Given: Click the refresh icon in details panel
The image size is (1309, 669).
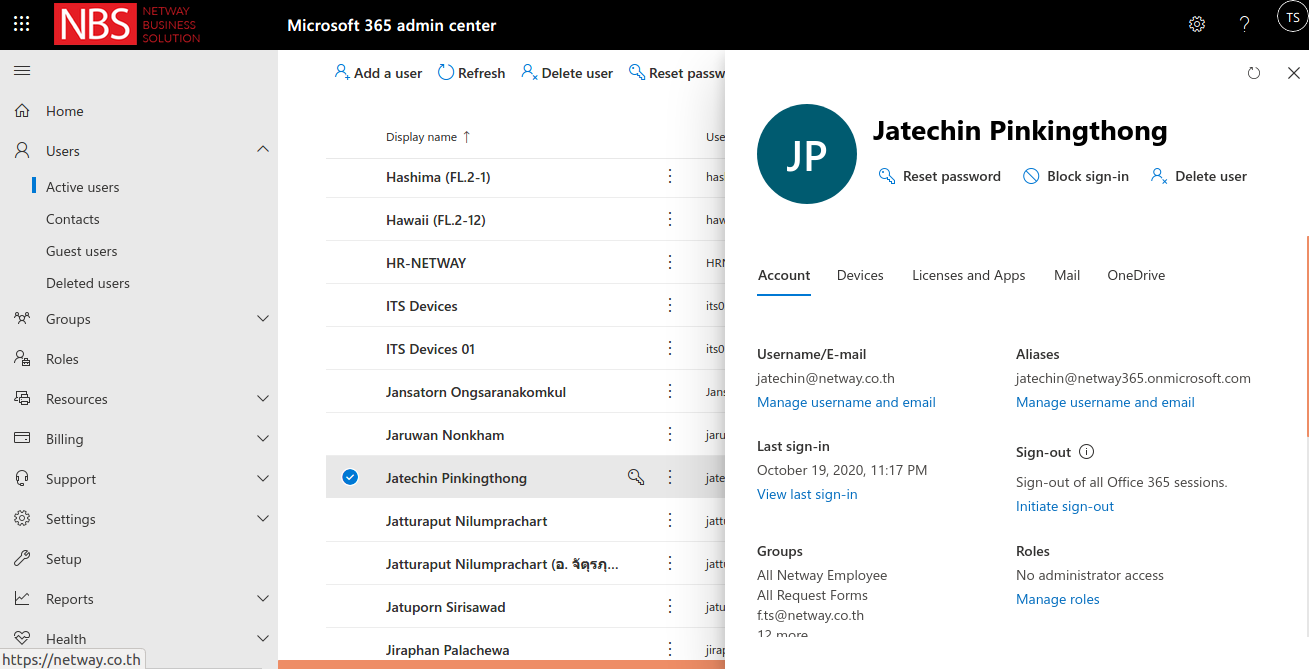Looking at the screenshot, I should coord(1254,73).
